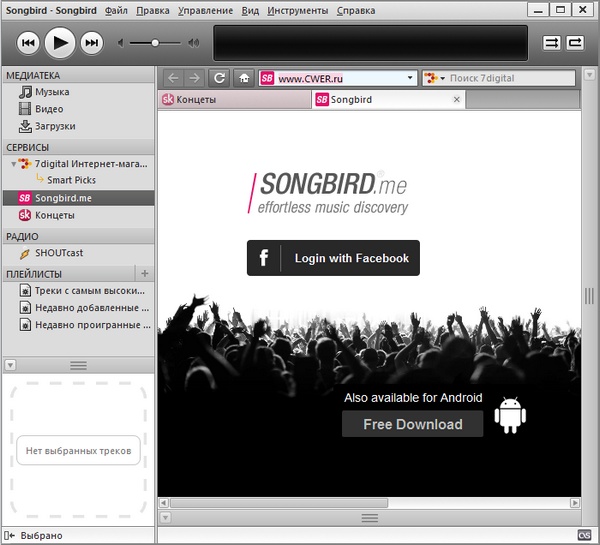This screenshot has width=600, height=545.
Task: Adjust the volume slider
Action: click(x=154, y=43)
